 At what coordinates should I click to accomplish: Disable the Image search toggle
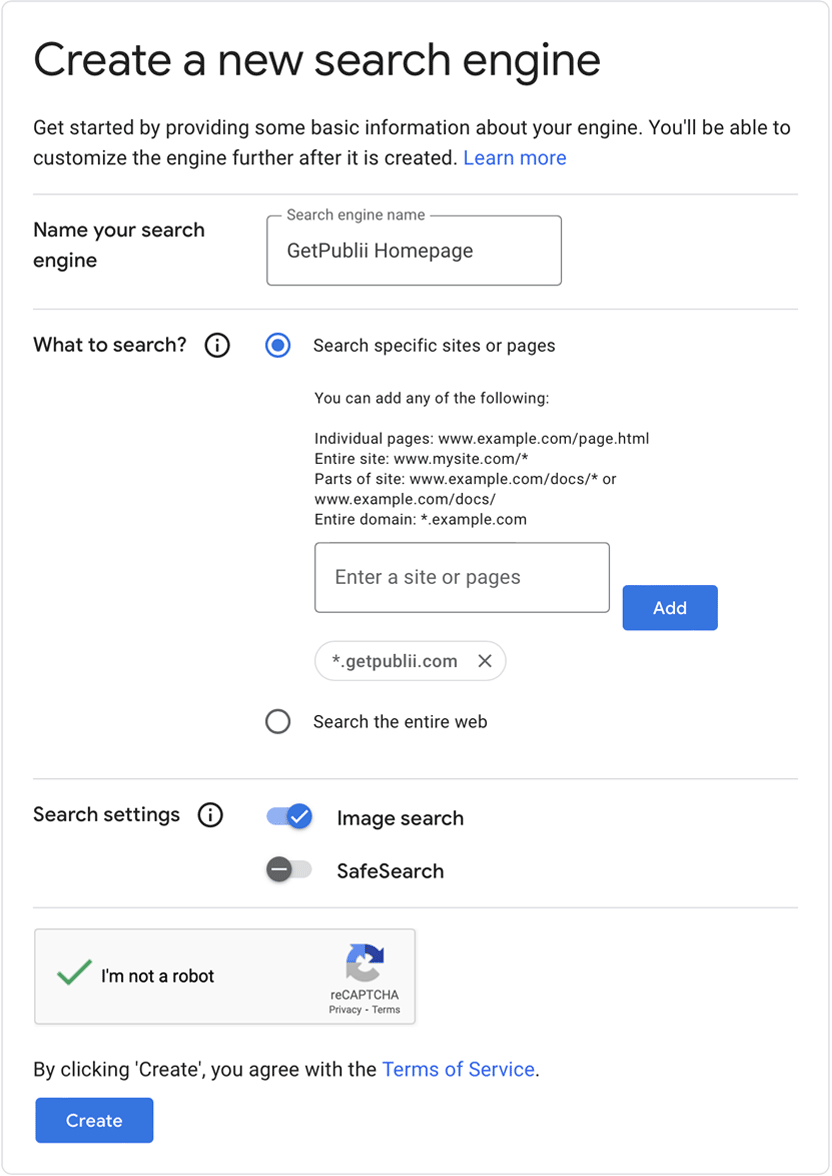point(289,816)
